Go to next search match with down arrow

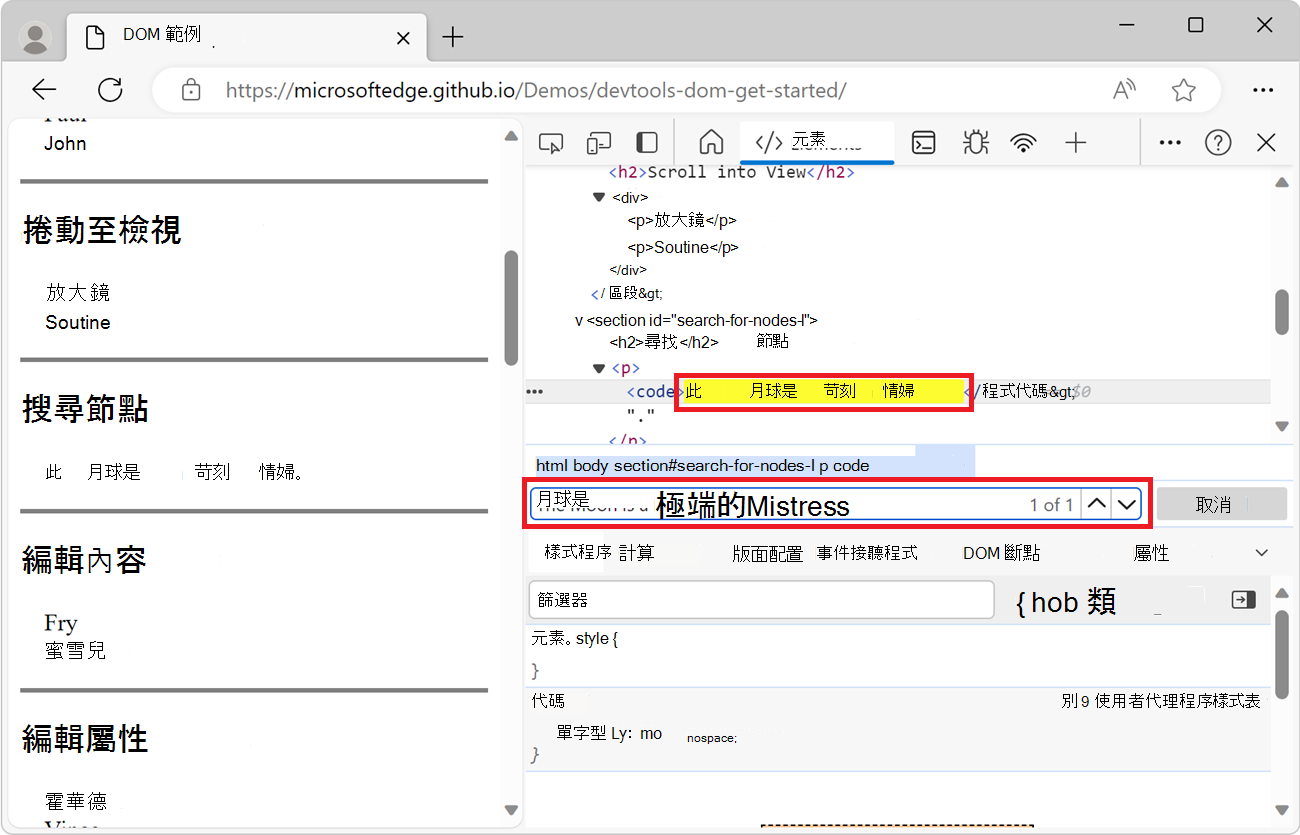click(x=1128, y=504)
